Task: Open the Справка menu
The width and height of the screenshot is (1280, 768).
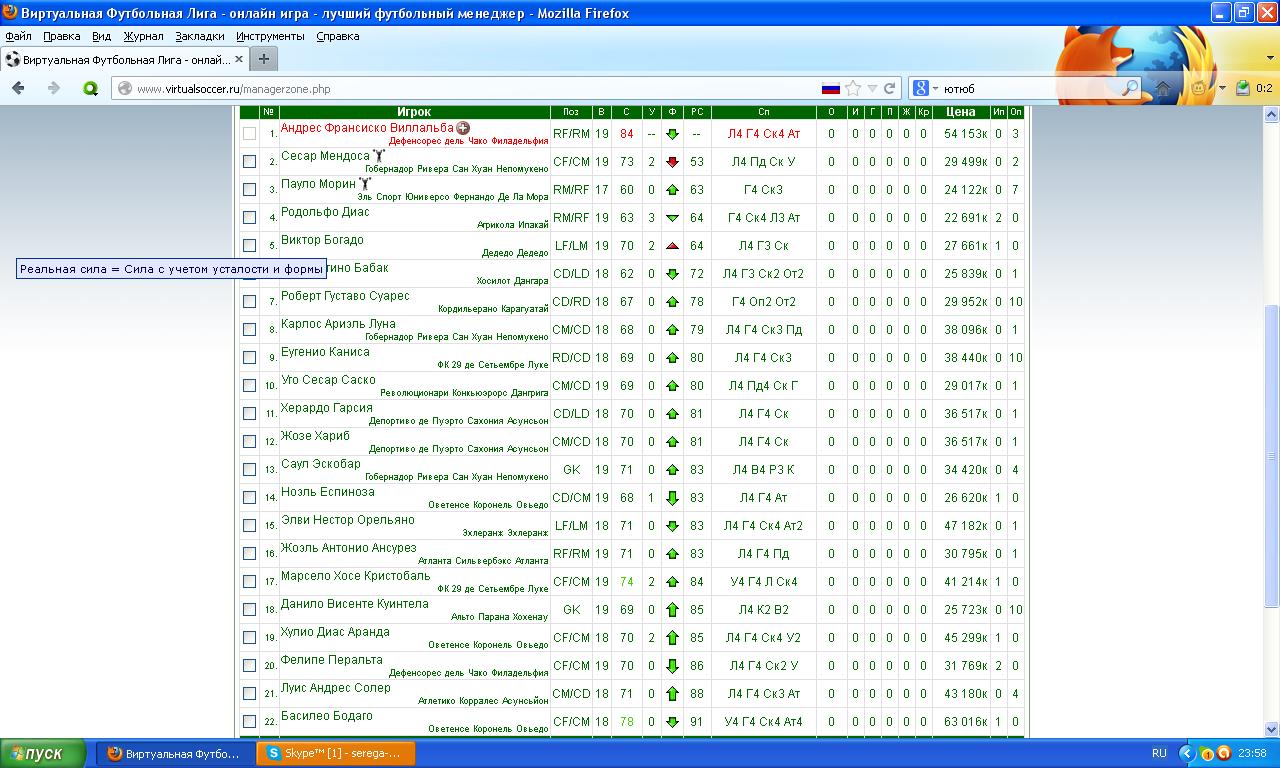Action: pyautogui.click(x=337, y=36)
